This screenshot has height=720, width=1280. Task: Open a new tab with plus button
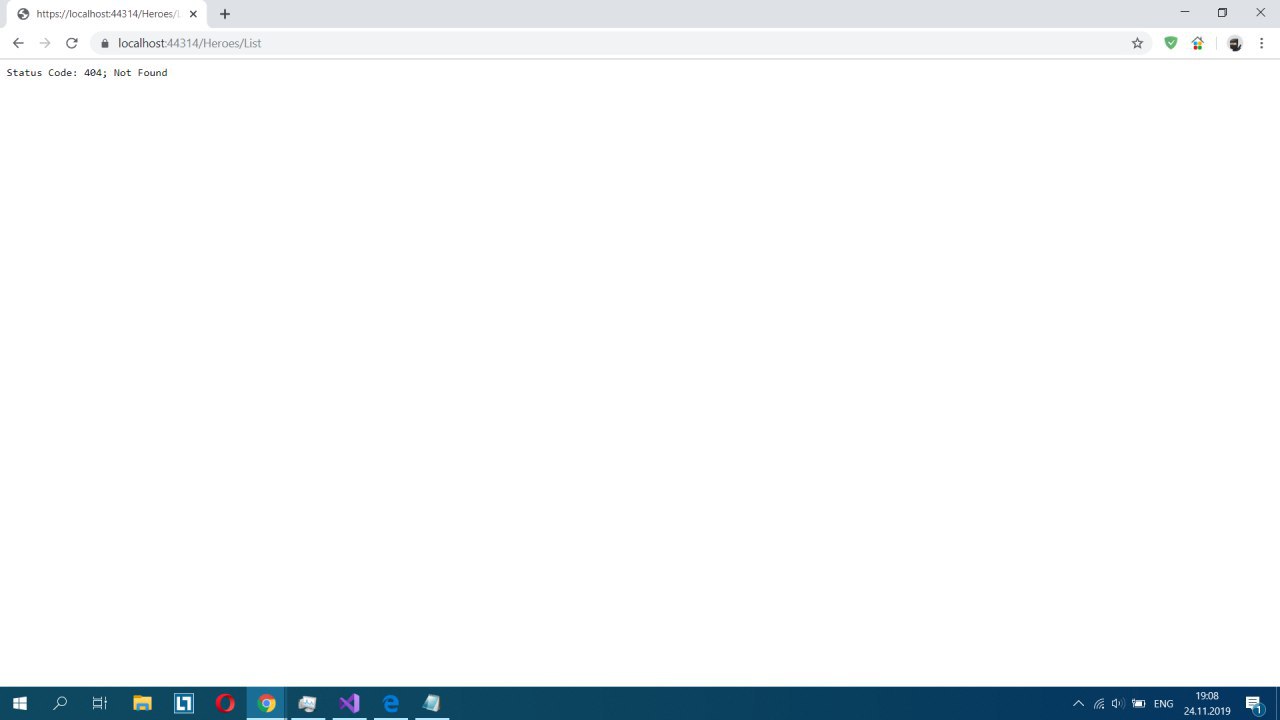(225, 14)
